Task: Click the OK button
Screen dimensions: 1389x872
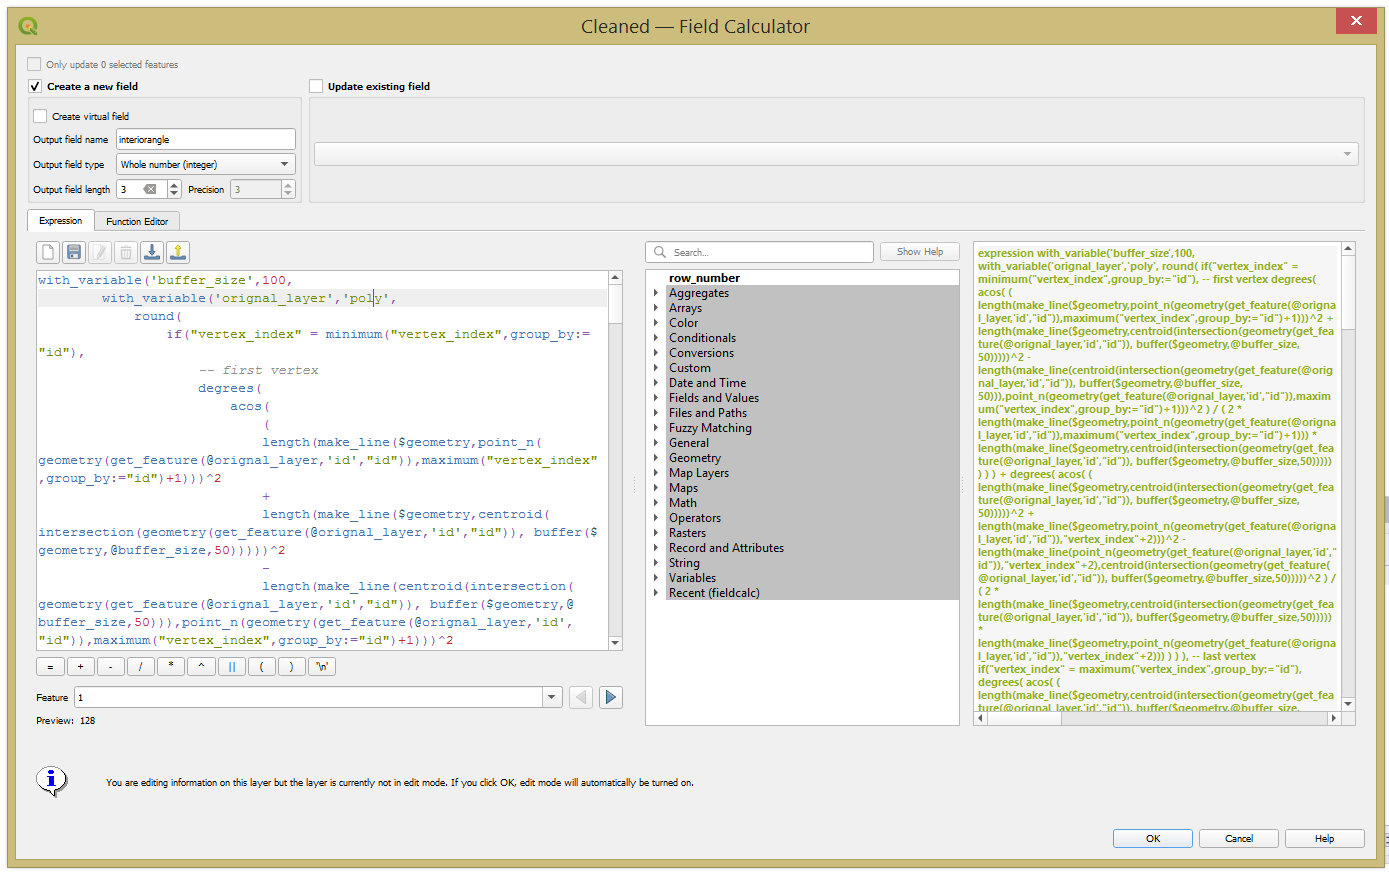Action: pyautogui.click(x=1153, y=838)
